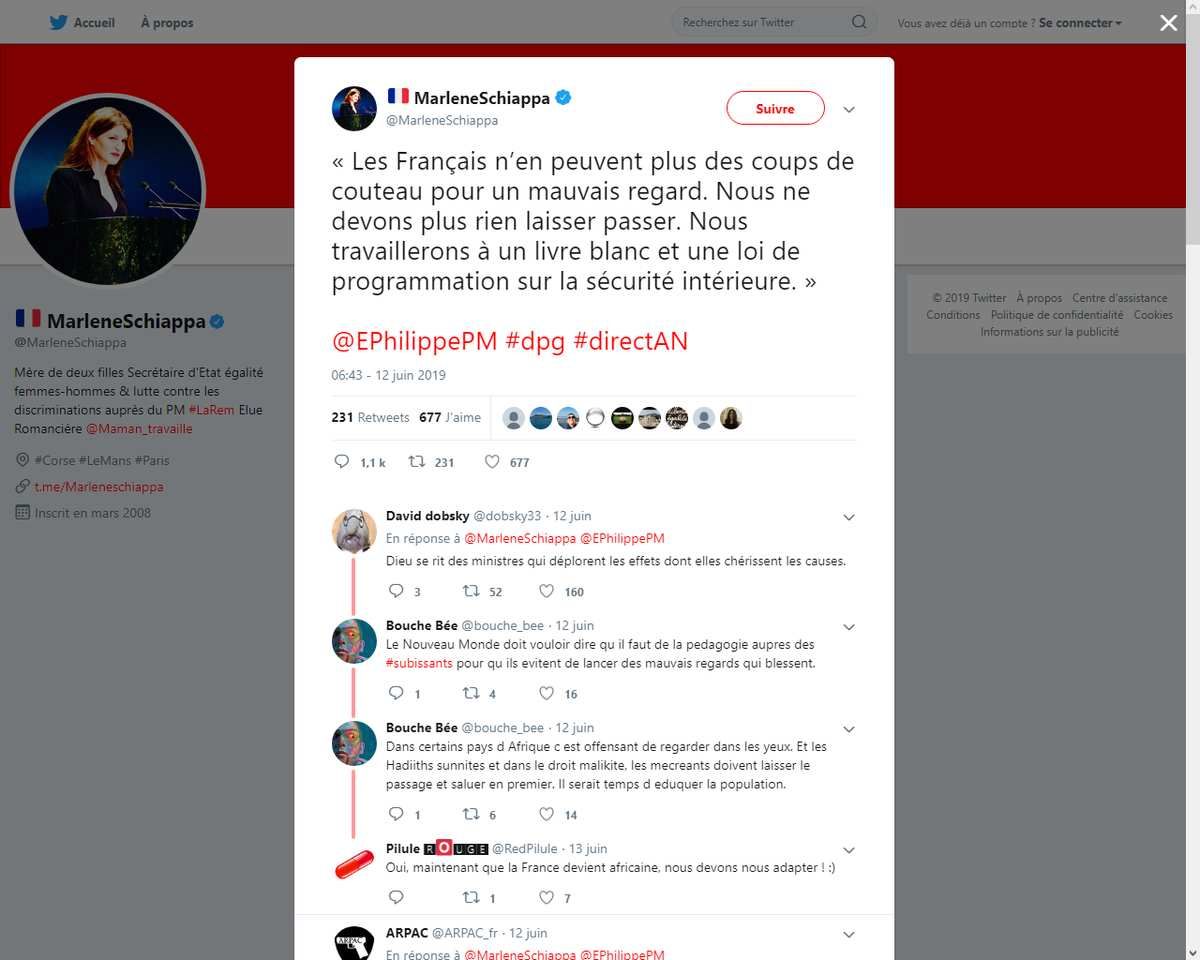Image resolution: width=1200 pixels, height=960 pixels.
Task: Click the retweet icon showing 231
Action: 417,462
